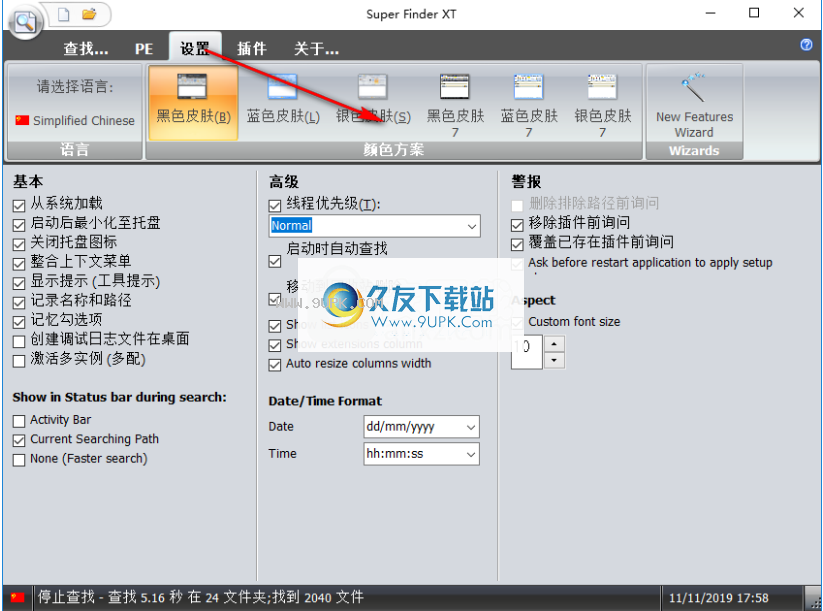The image size is (823, 611).
Task: Toggle 启动后最小化至托盘 checkbox
Action: (x=19, y=225)
